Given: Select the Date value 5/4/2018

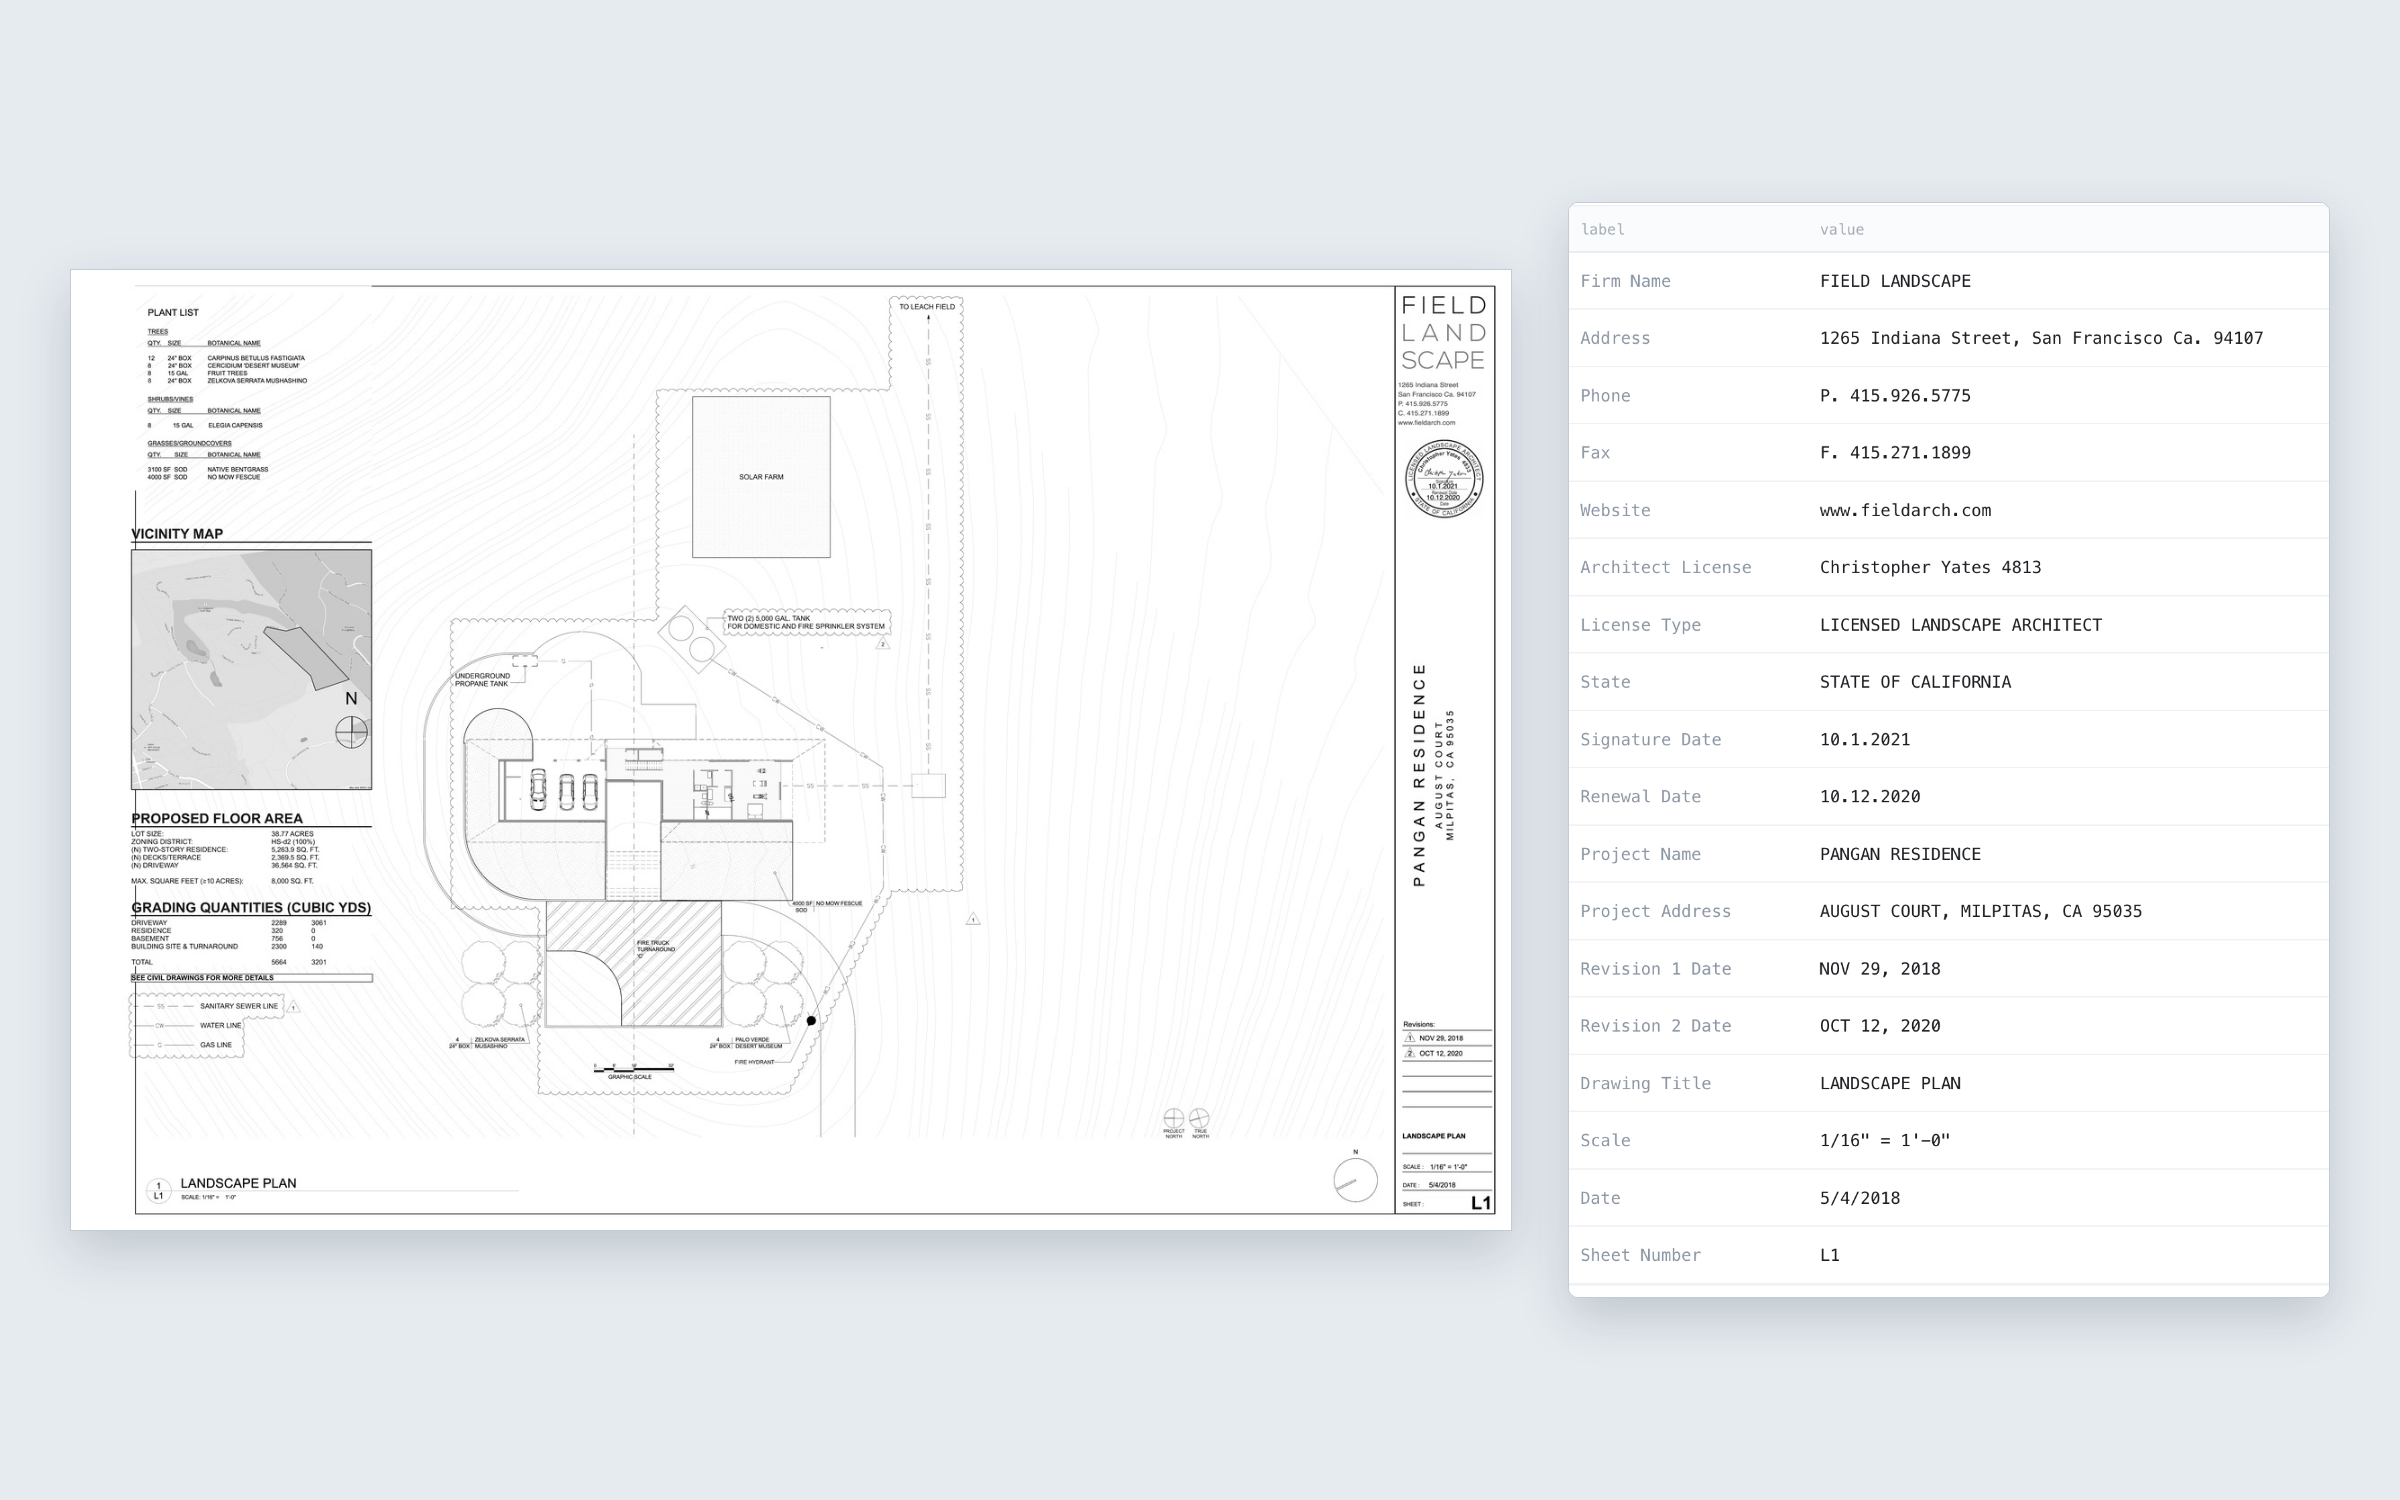Looking at the screenshot, I should click(x=1860, y=1198).
